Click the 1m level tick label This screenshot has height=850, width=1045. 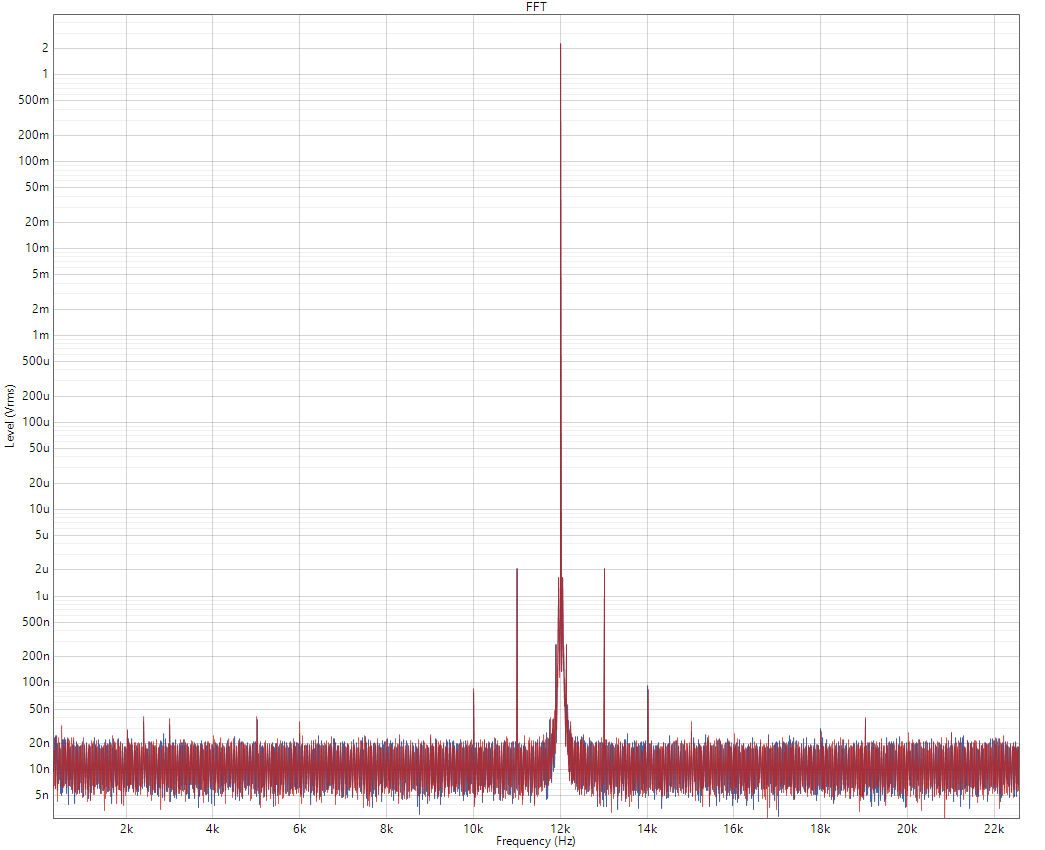(x=41, y=335)
